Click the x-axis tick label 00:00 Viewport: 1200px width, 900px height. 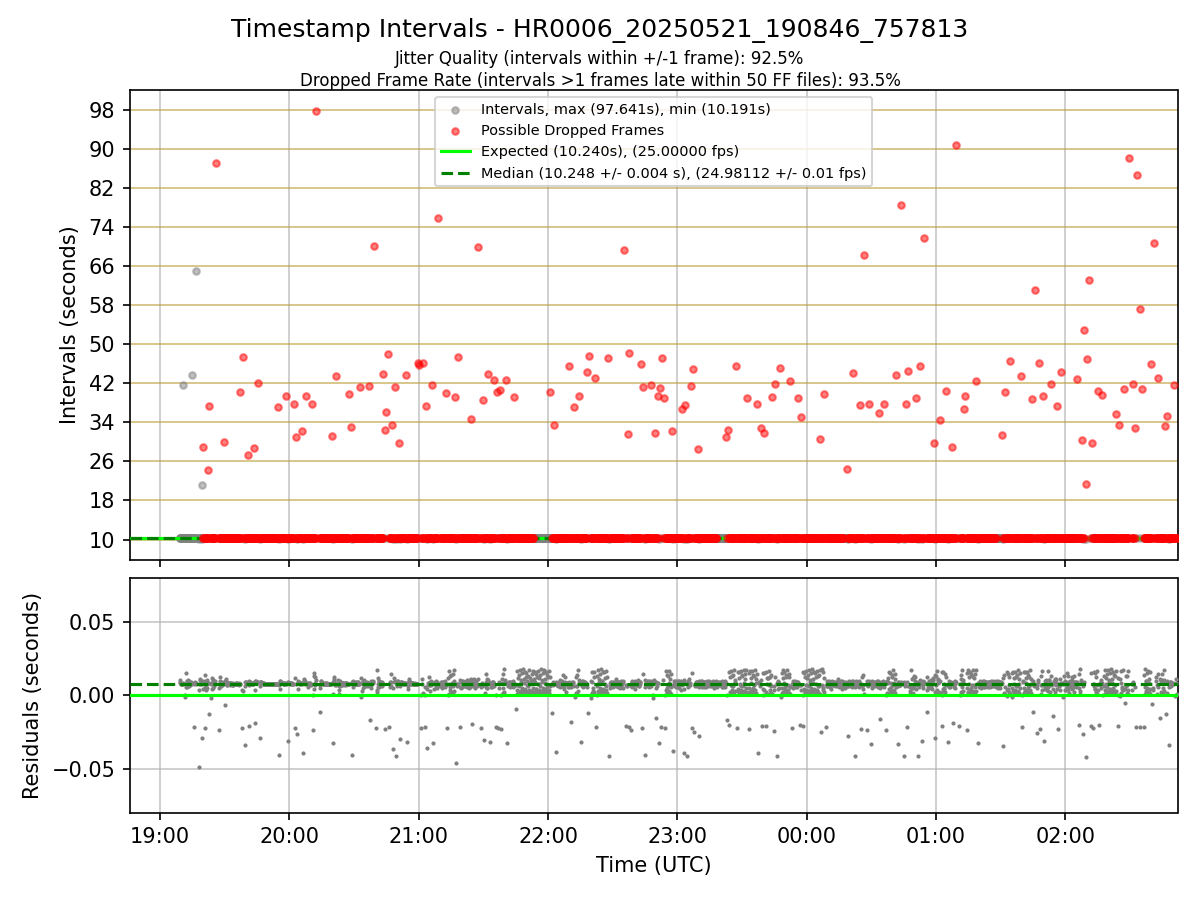point(806,834)
